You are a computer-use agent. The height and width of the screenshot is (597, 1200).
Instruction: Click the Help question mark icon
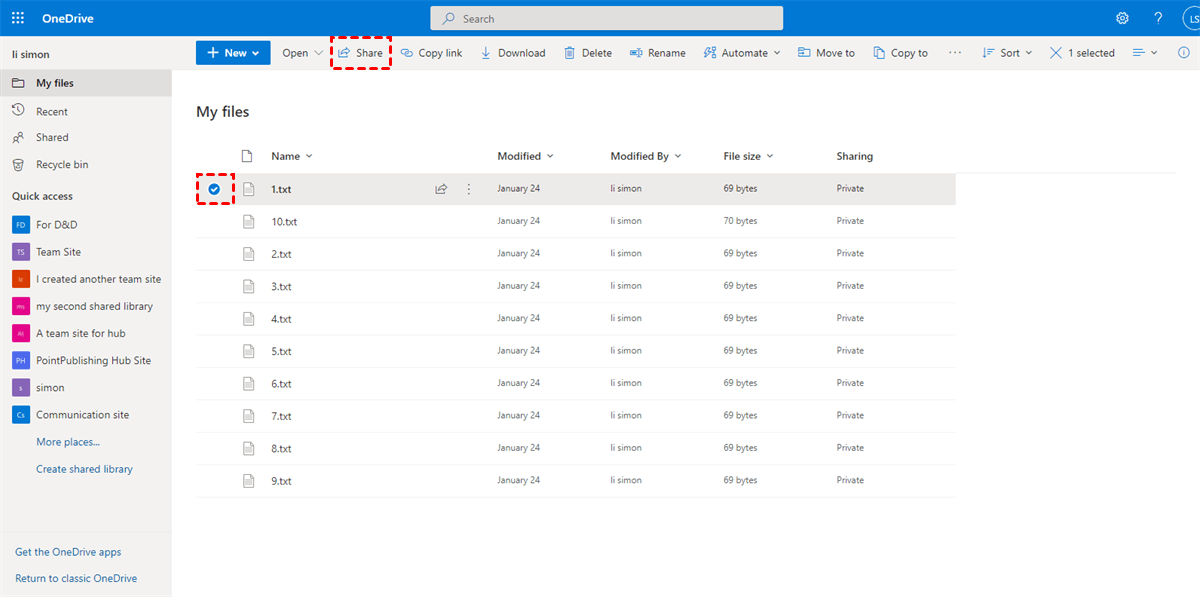1158,18
